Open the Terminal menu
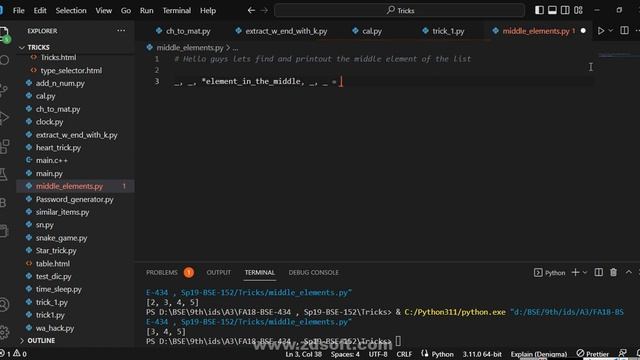 (x=177, y=11)
